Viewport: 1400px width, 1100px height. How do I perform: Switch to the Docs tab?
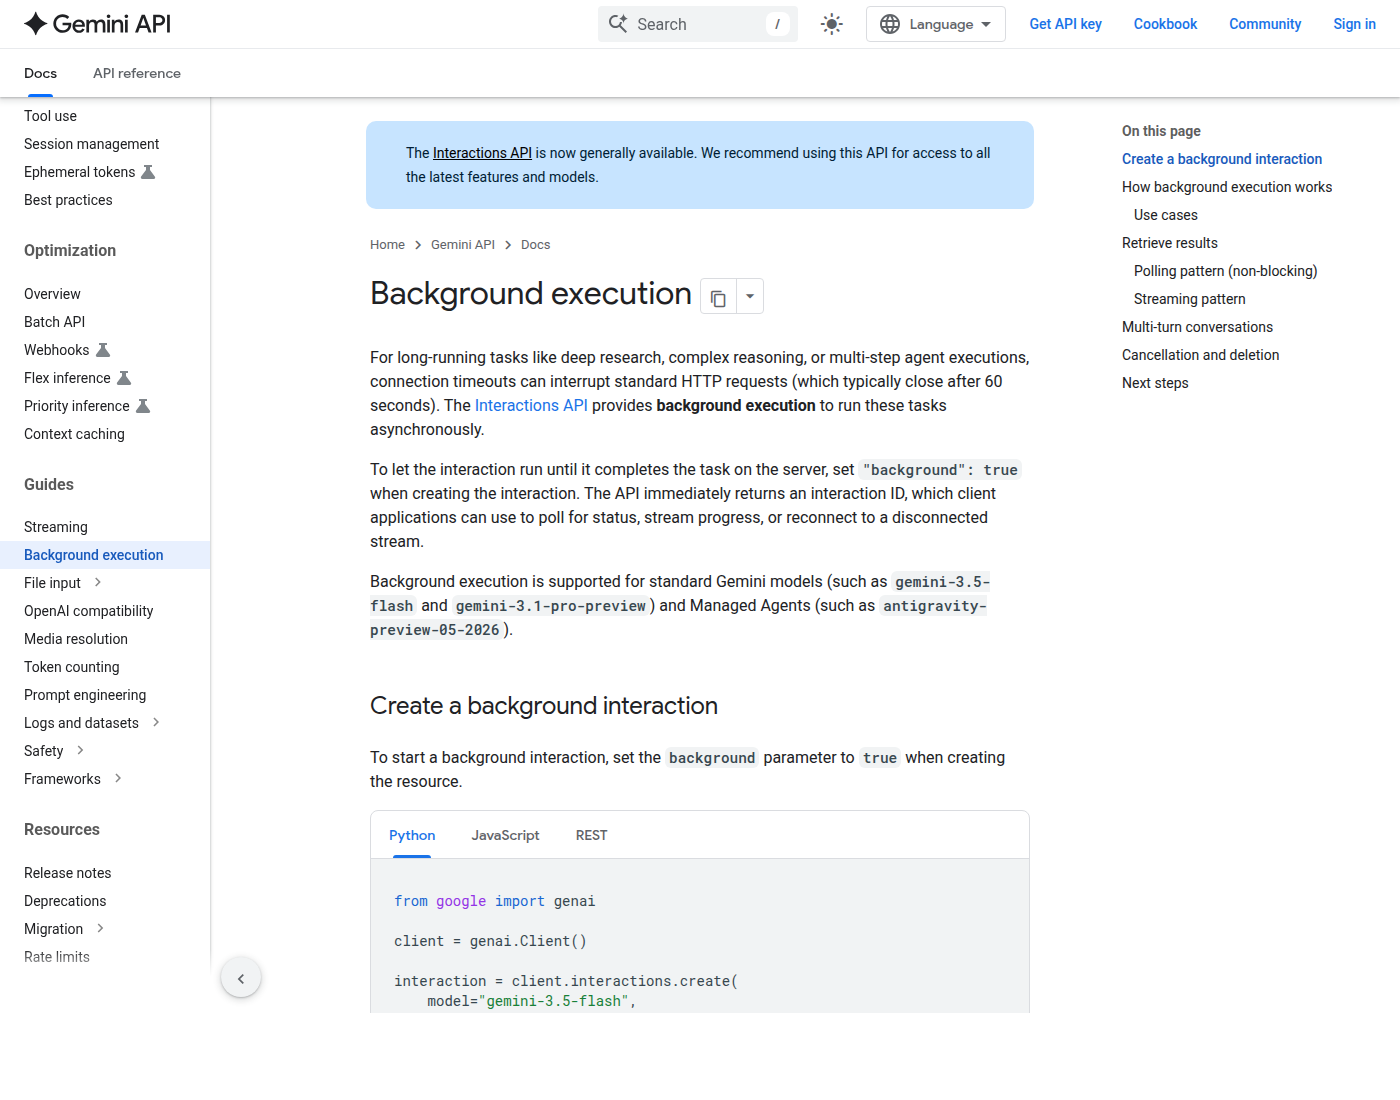[40, 73]
